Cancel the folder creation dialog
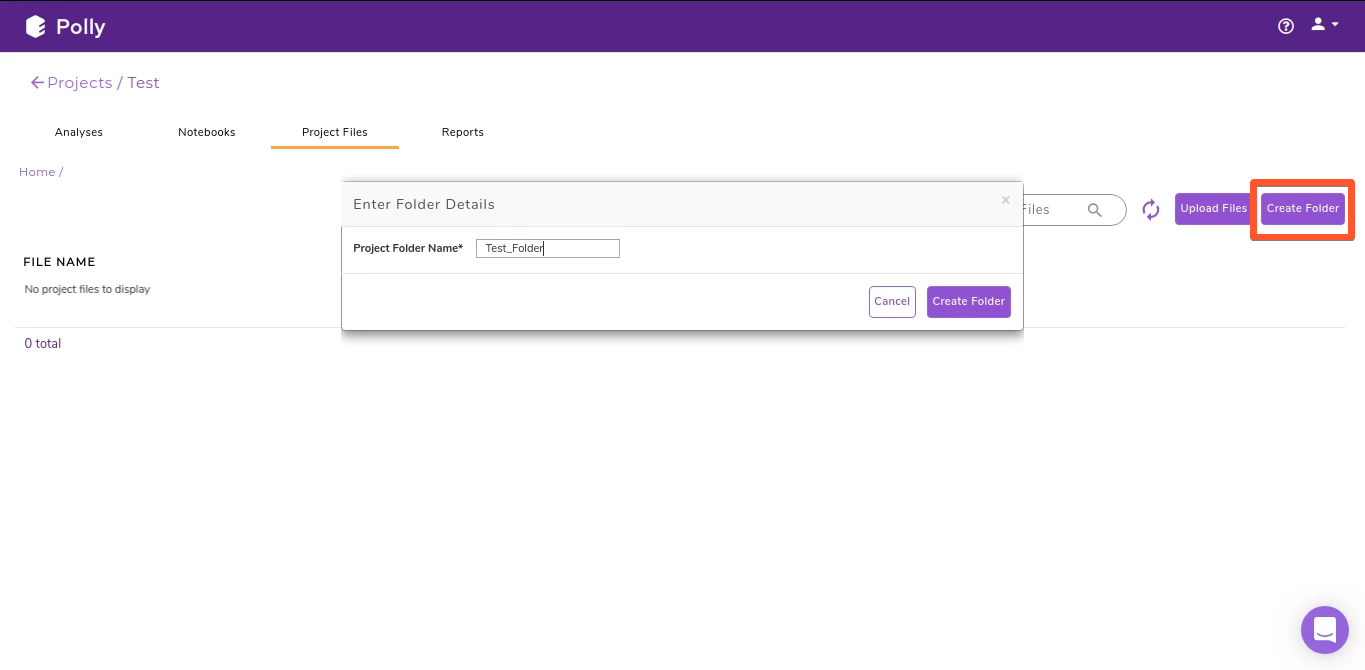 click(x=891, y=301)
